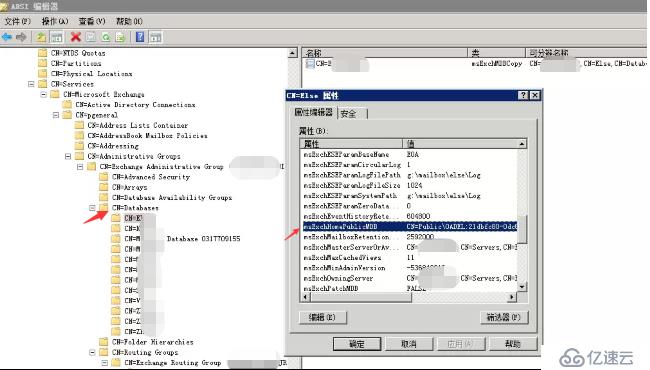Image resolution: width=650 pixels, height=370 pixels.
Task: Select the CN=Databases tree item
Action: [x=136, y=208]
